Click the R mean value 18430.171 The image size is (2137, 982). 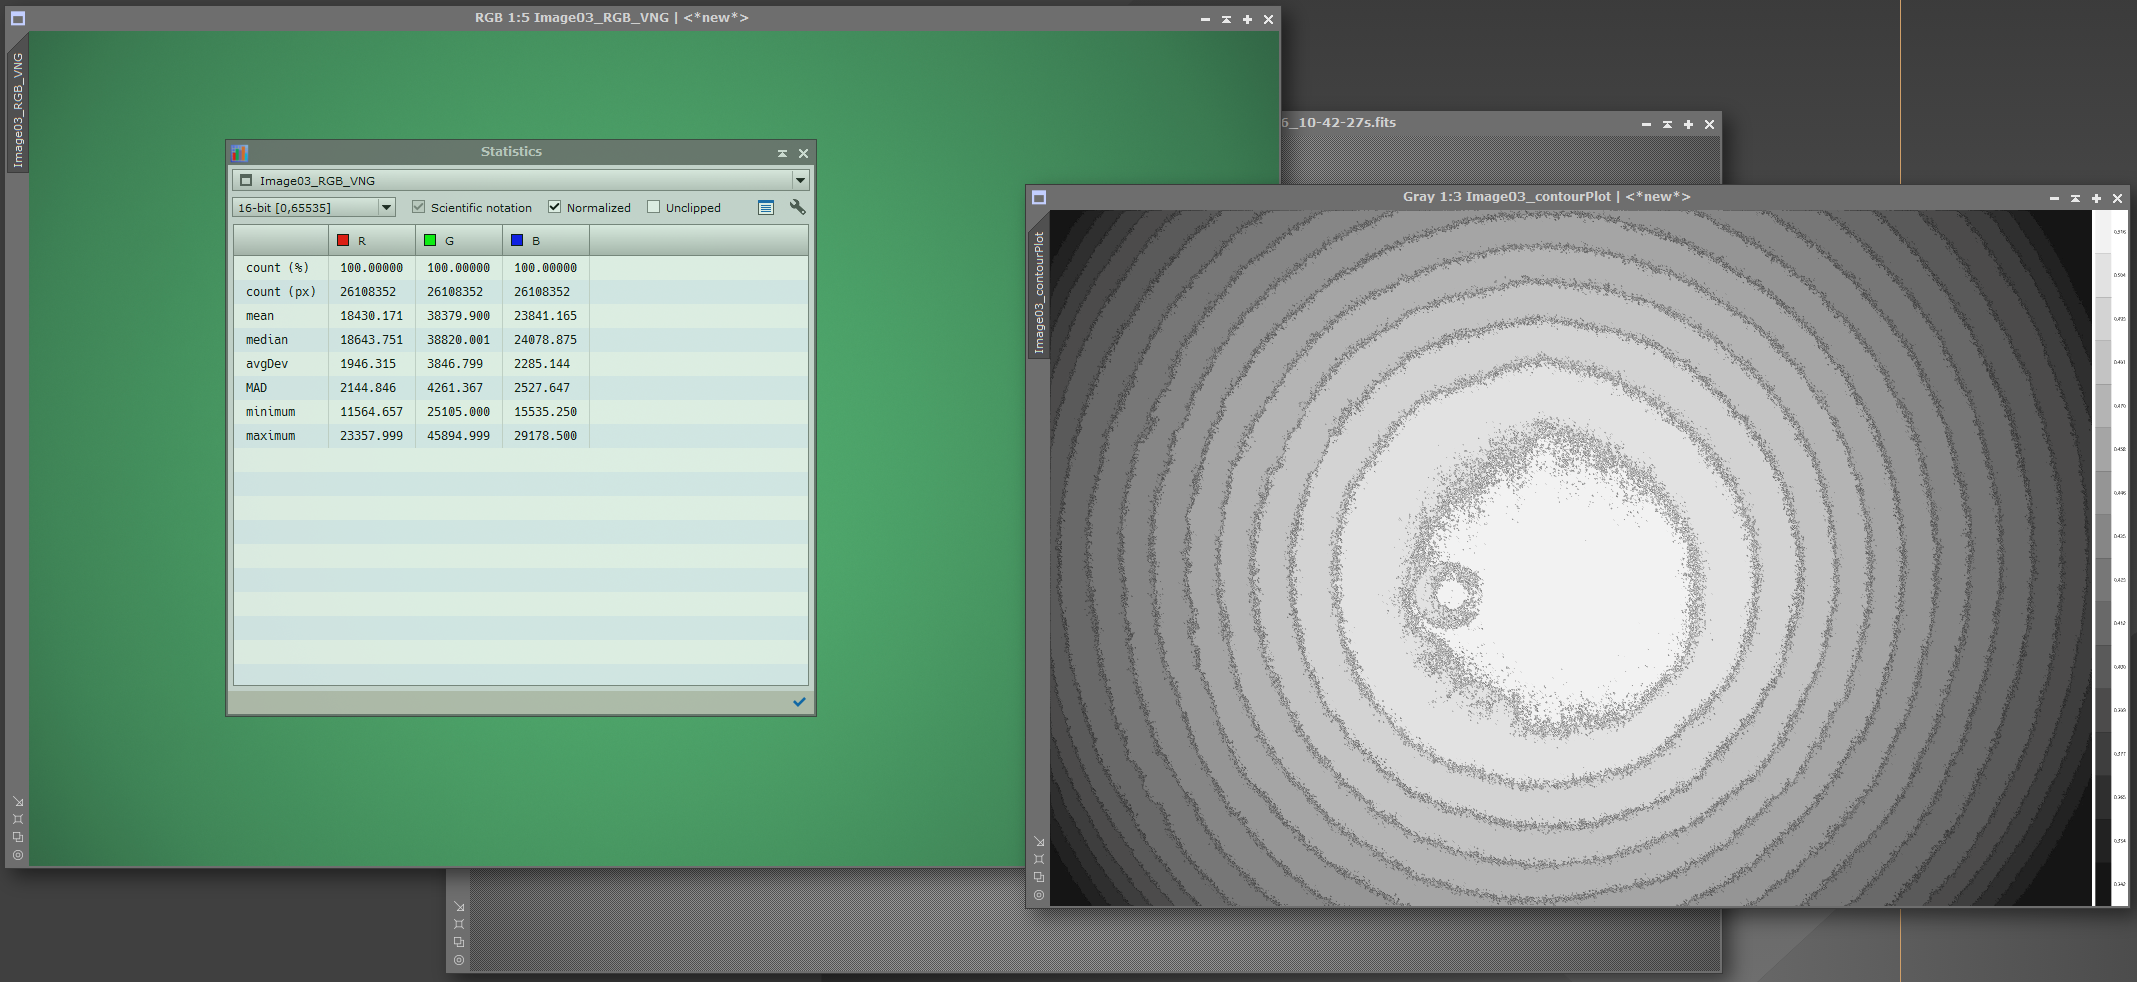[371, 316]
